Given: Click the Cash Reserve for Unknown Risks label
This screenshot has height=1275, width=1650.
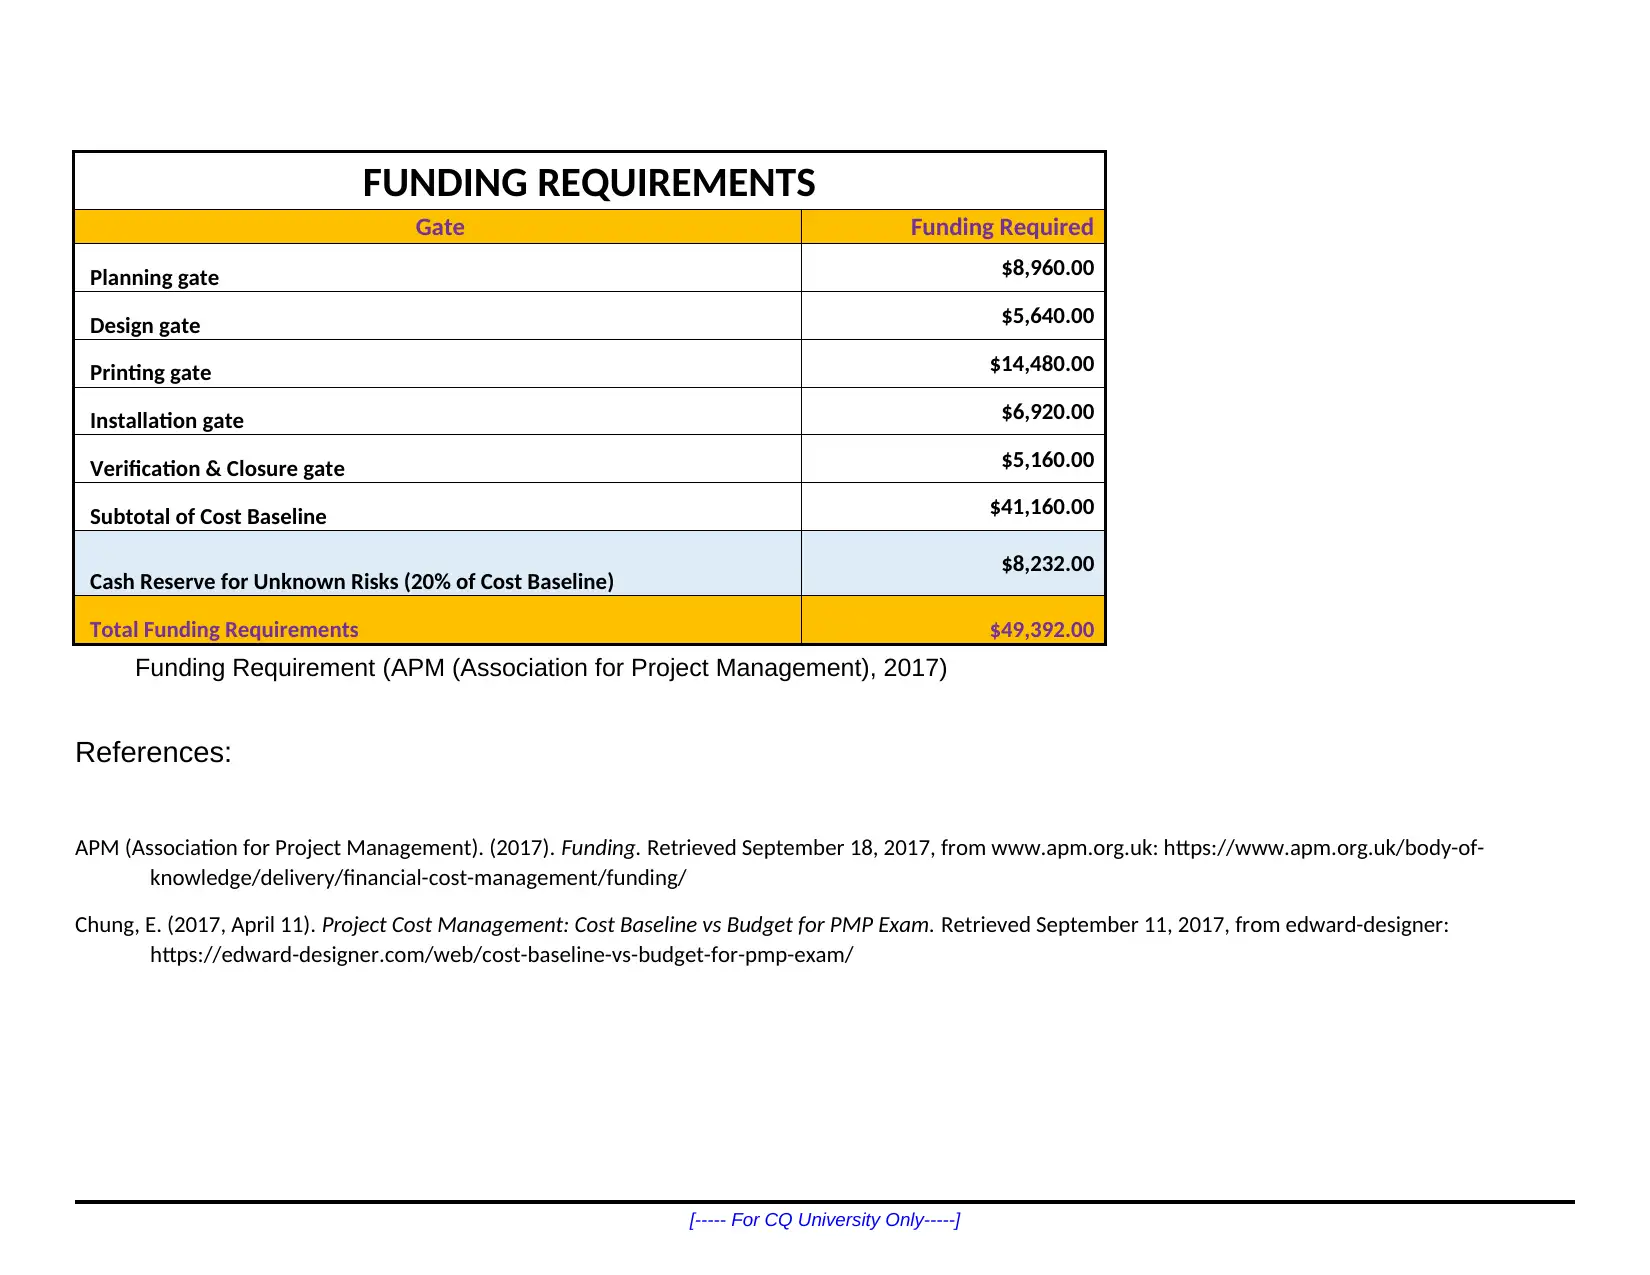Looking at the screenshot, I should (352, 582).
